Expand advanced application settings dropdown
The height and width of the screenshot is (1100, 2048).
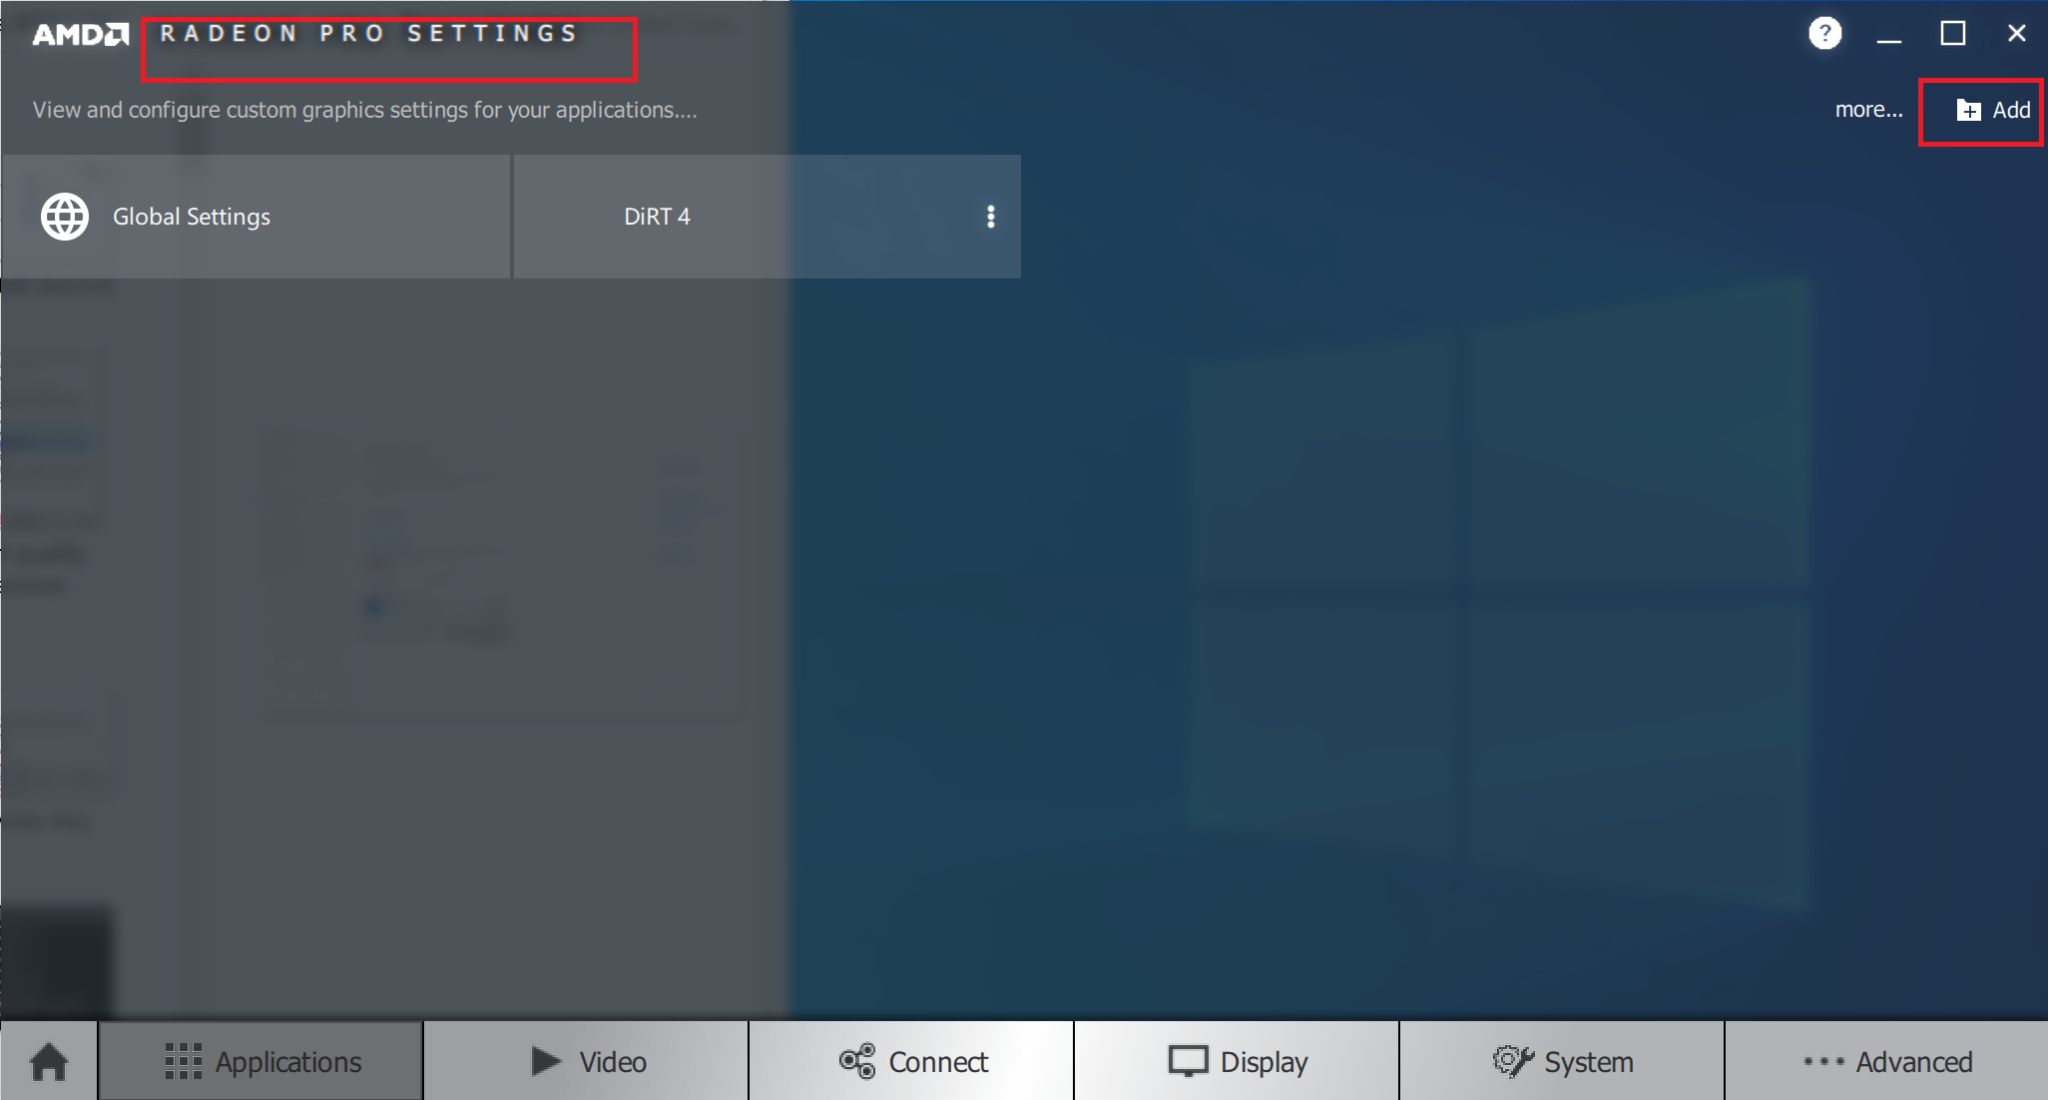click(x=991, y=215)
